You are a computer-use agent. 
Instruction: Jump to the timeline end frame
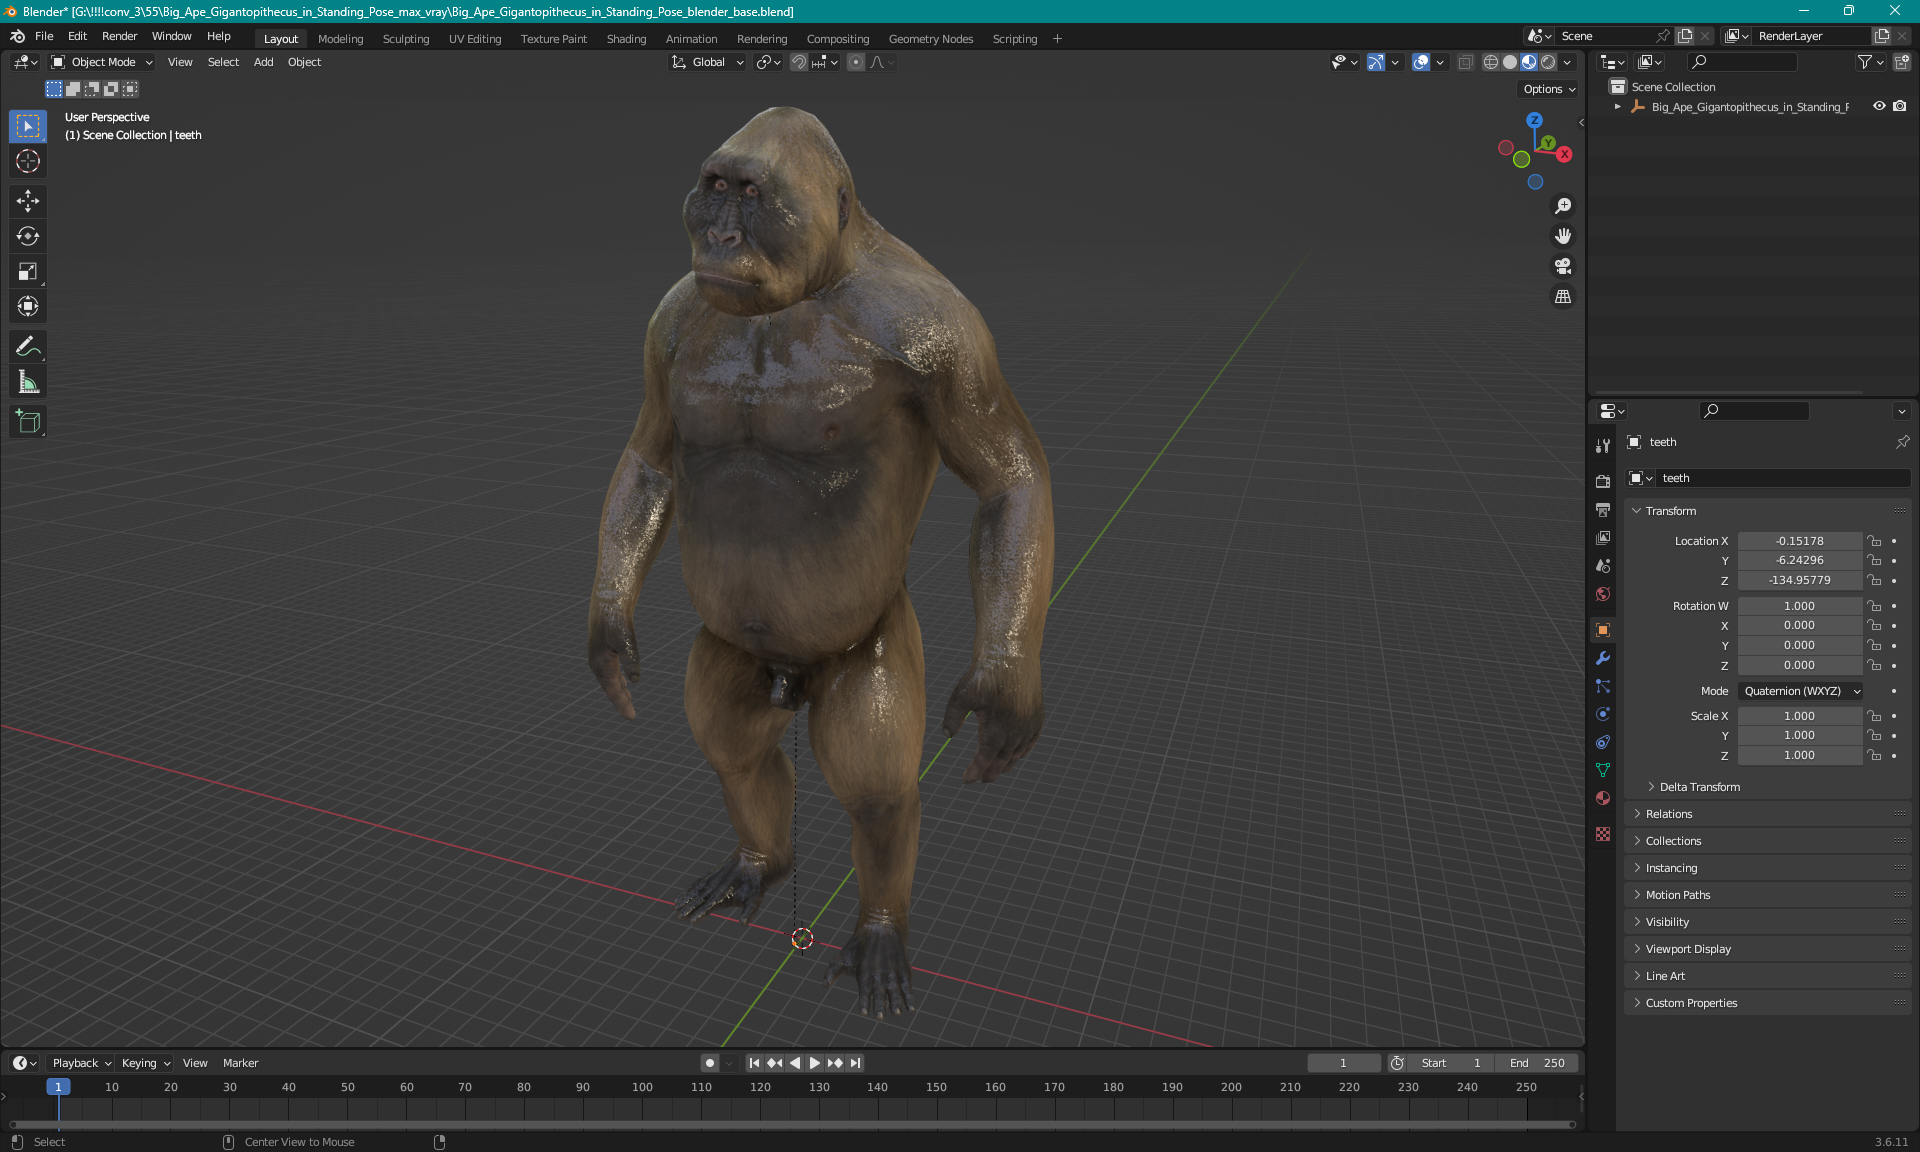click(855, 1063)
